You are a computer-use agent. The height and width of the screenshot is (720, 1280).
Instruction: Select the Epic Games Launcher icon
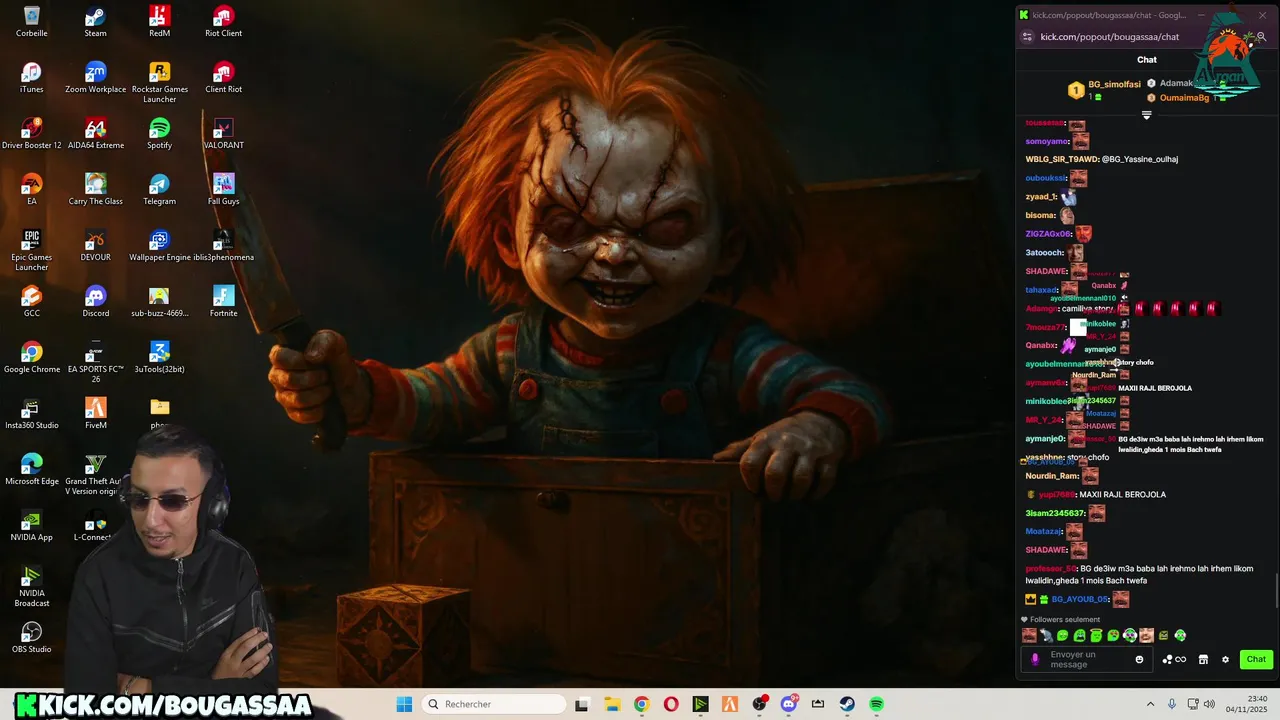point(32,250)
